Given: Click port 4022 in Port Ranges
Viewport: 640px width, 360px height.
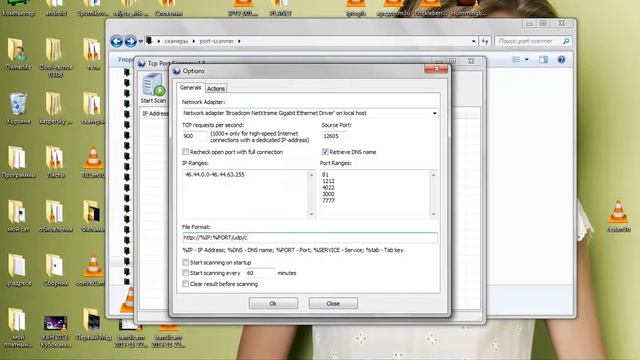Looking at the screenshot, I should tap(328, 187).
